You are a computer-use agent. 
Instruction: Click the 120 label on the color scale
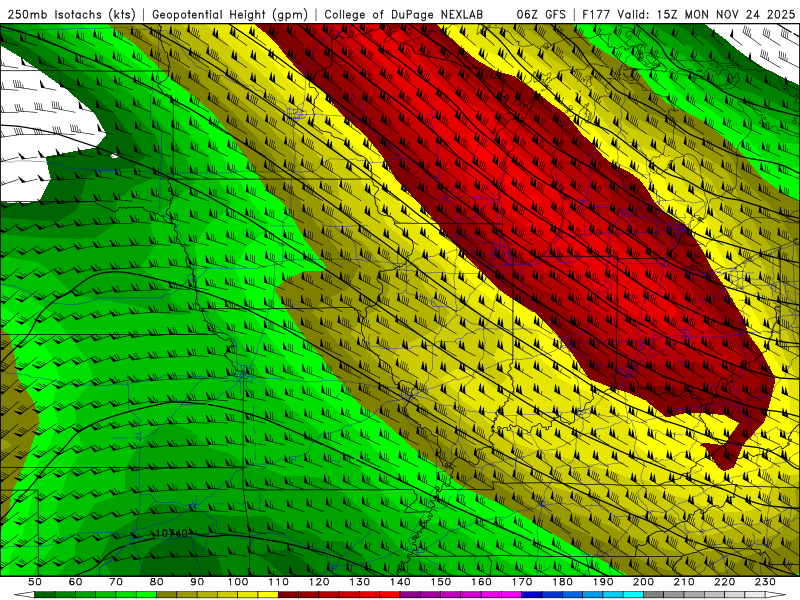point(319,582)
